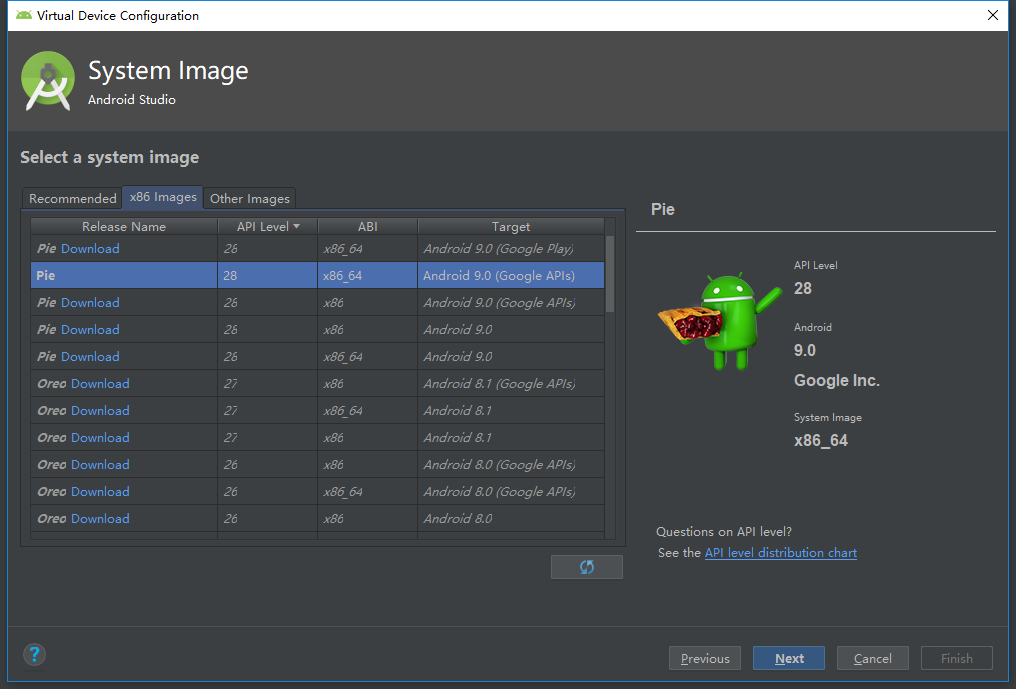Click the Target column header
The width and height of the screenshot is (1016, 689).
coord(511,226)
